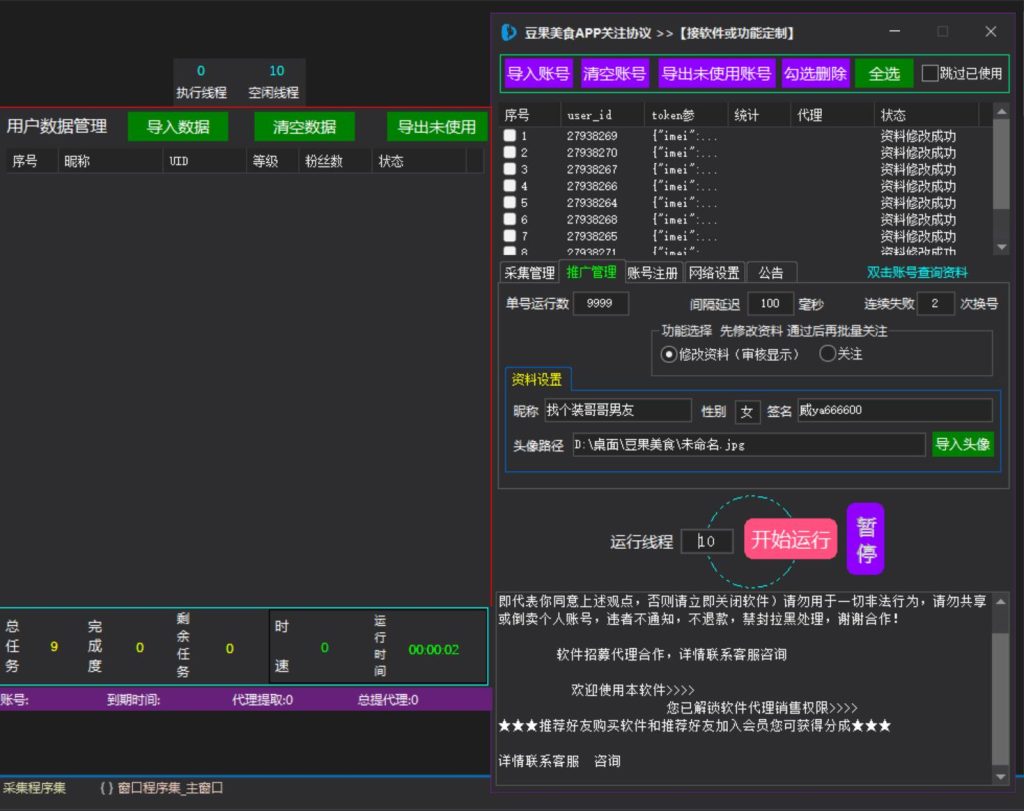Click the purple 暂停 button
This screenshot has height=811, width=1024.
coord(865,539)
